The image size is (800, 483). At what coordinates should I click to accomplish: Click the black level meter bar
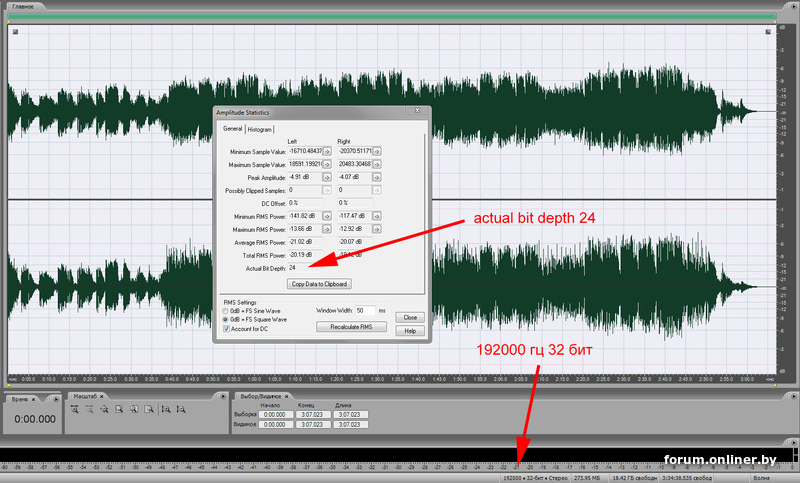coord(396,455)
